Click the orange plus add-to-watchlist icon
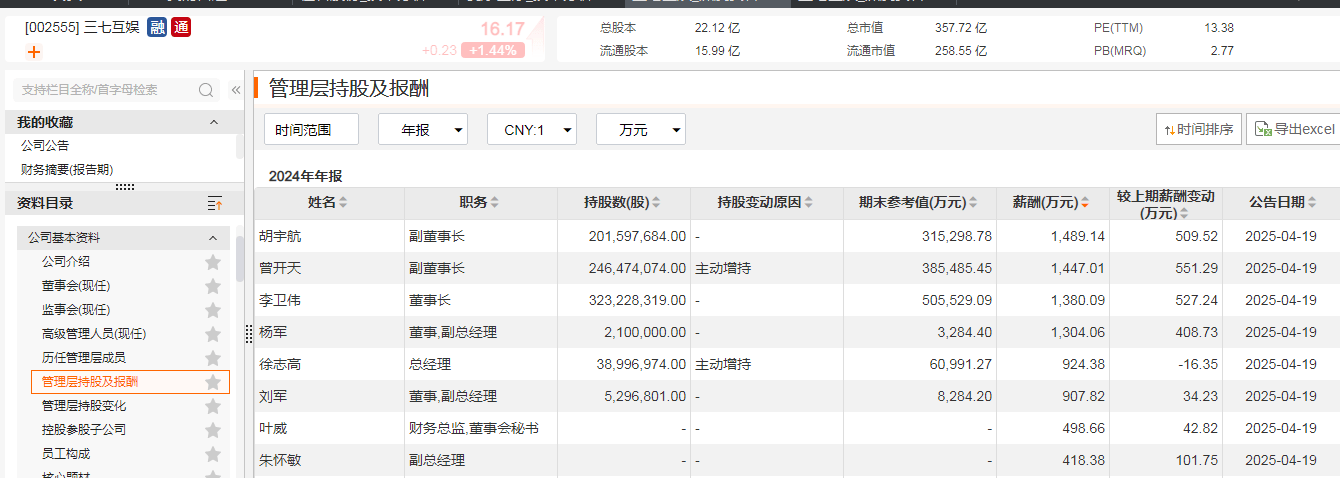The width and height of the screenshot is (1340, 478). click(x=34, y=52)
